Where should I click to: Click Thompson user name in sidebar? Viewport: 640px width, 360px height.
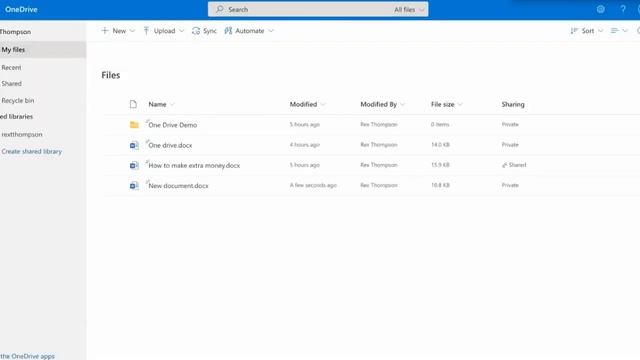click(16, 31)
